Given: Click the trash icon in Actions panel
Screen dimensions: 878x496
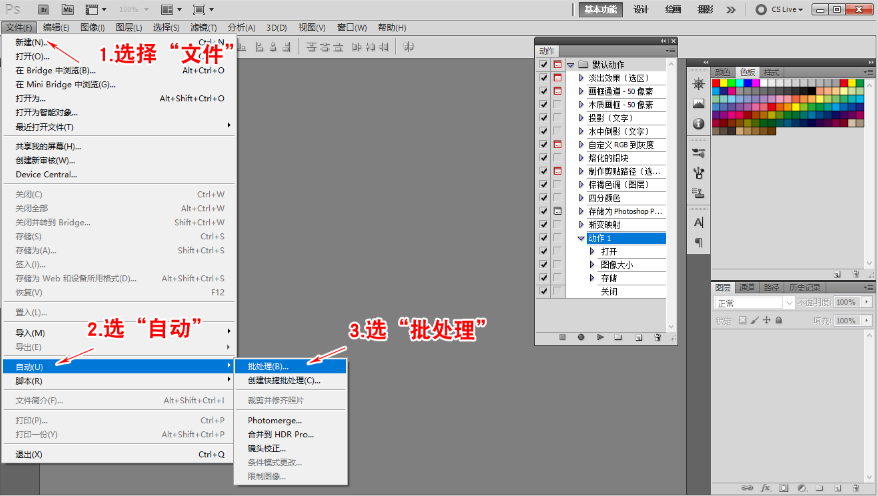Looking at the screenshot, I should [x=656, y=337].
